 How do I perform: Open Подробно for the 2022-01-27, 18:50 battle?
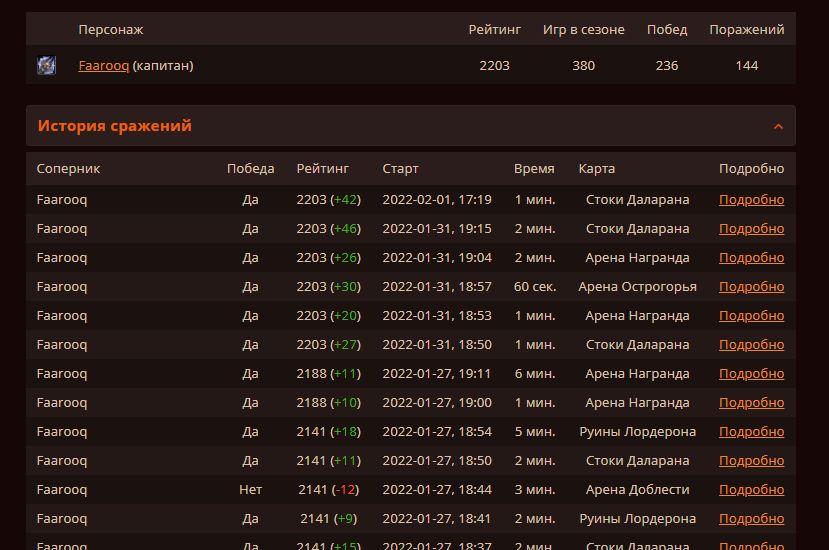click(x=751, y=461)
